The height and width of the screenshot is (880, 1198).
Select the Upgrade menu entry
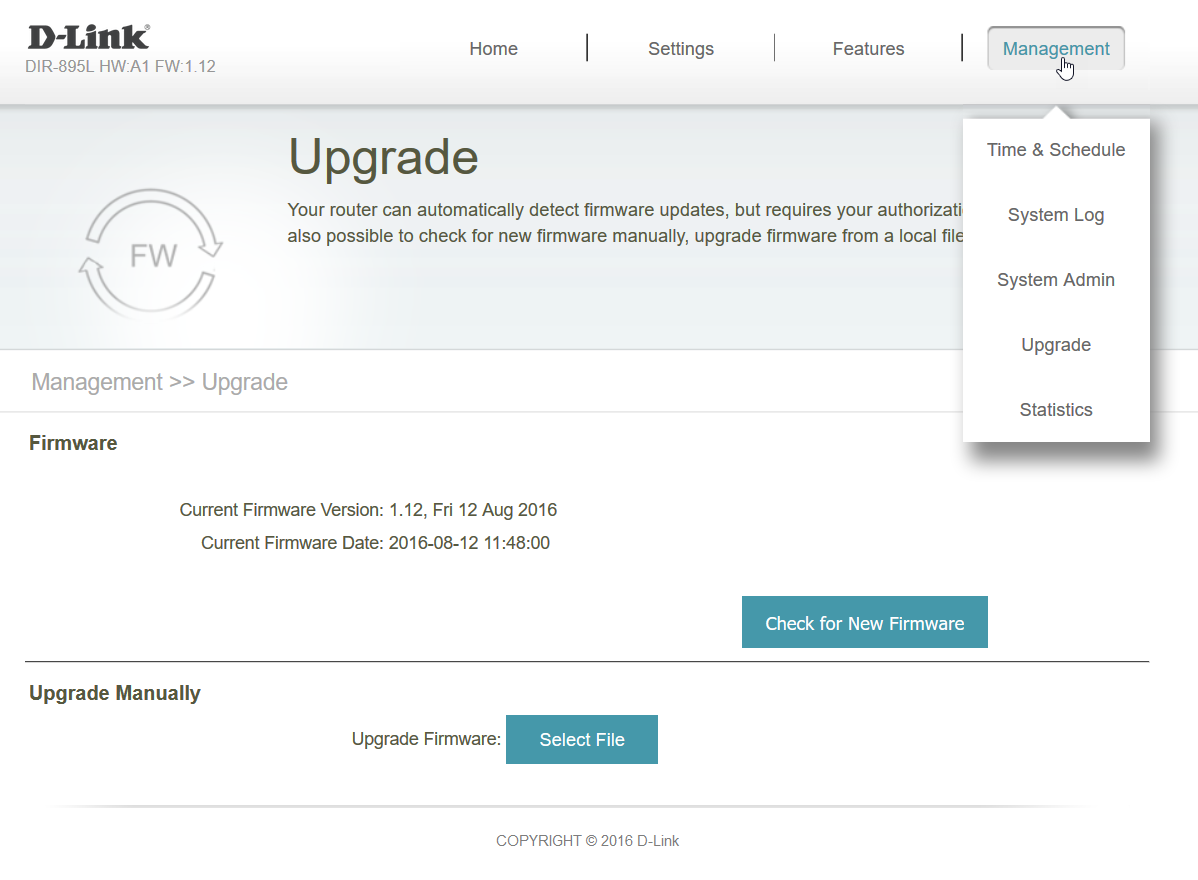[x=1055, y=345]
